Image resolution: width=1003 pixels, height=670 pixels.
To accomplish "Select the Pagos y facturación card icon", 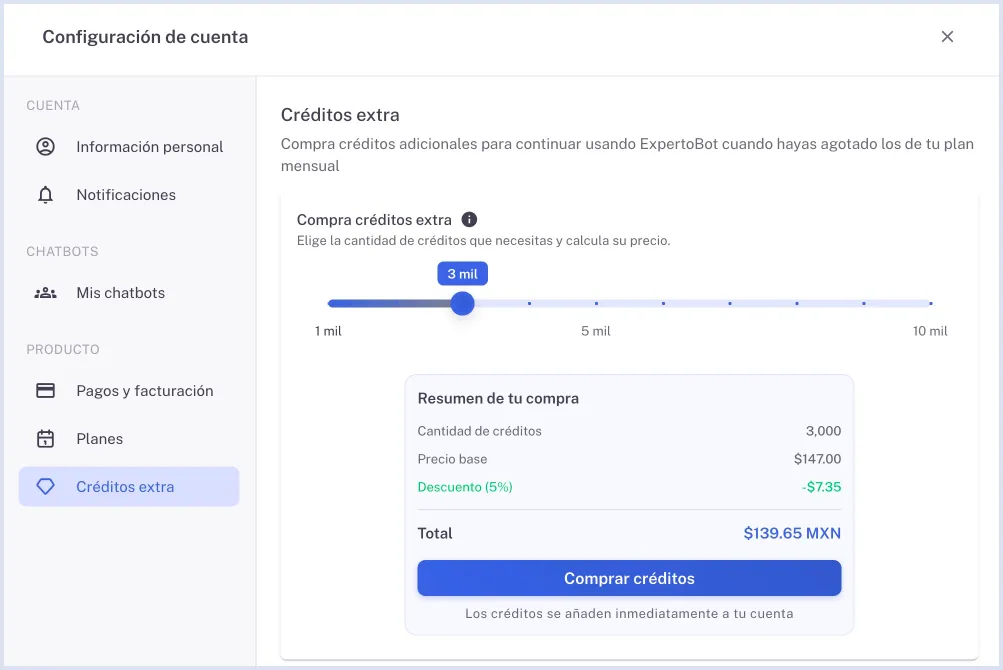I will coord(46,390).
